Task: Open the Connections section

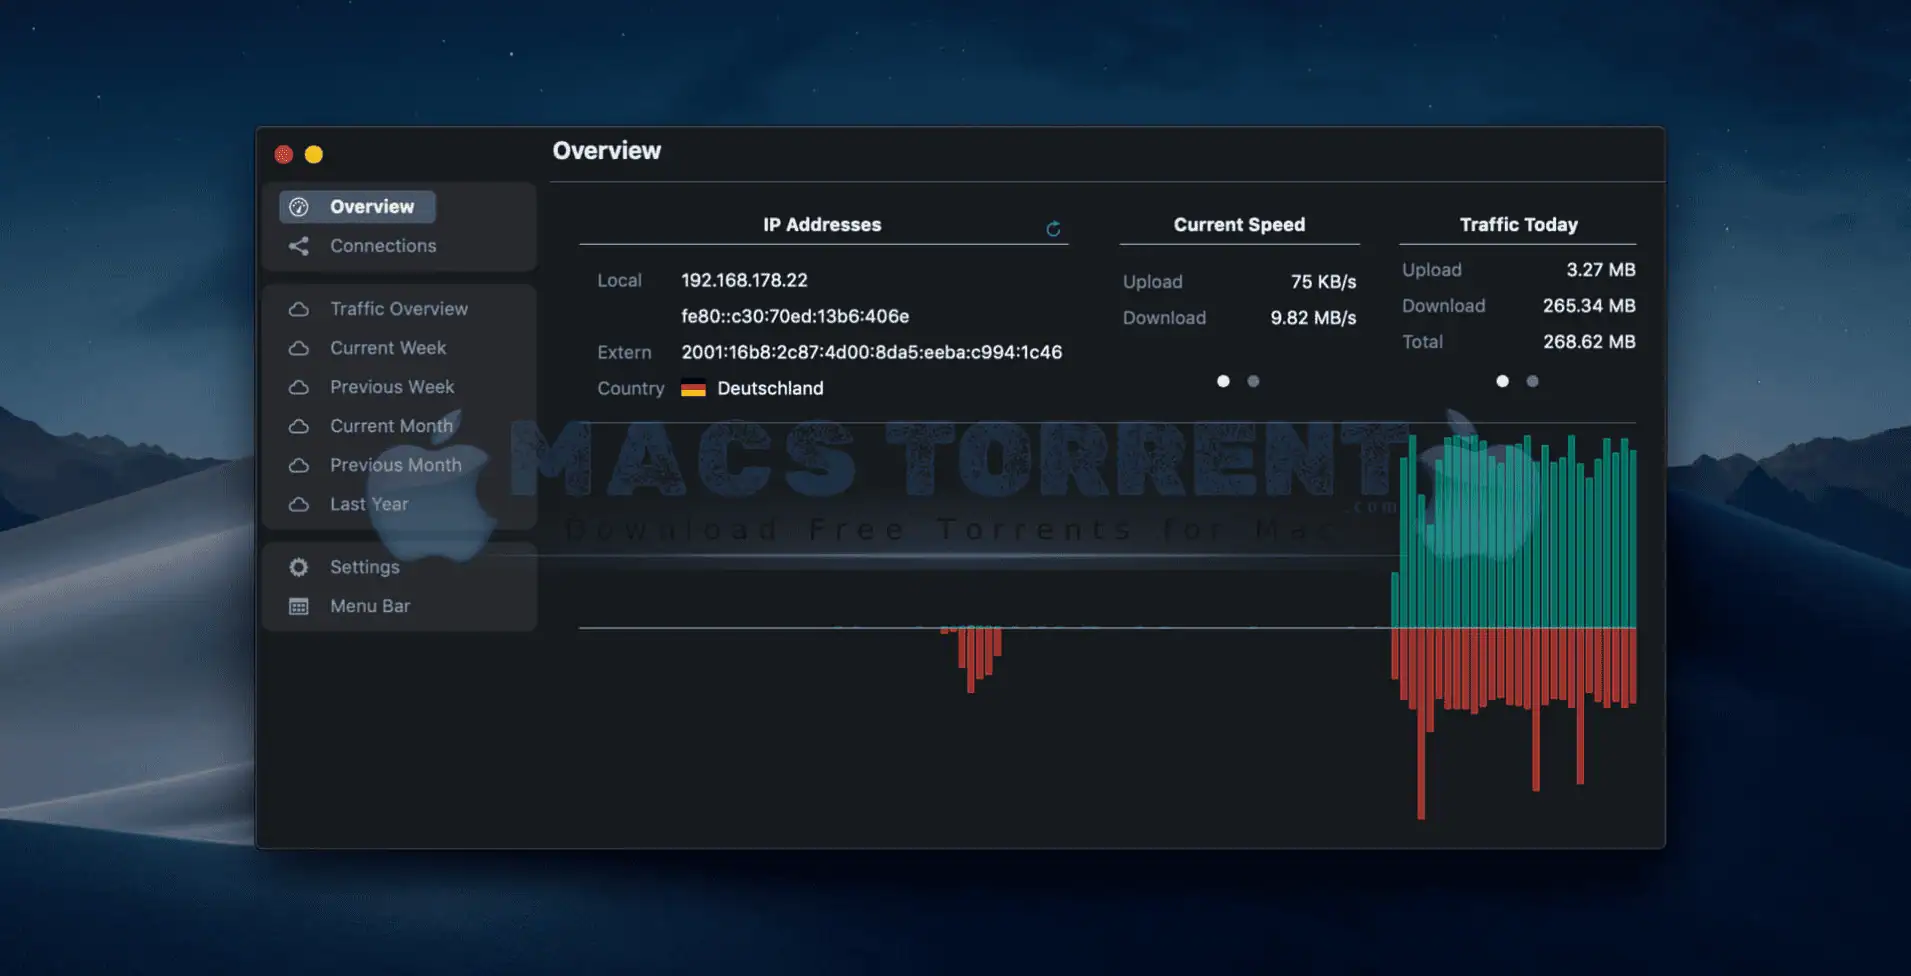Action: (x=383, y=246)
